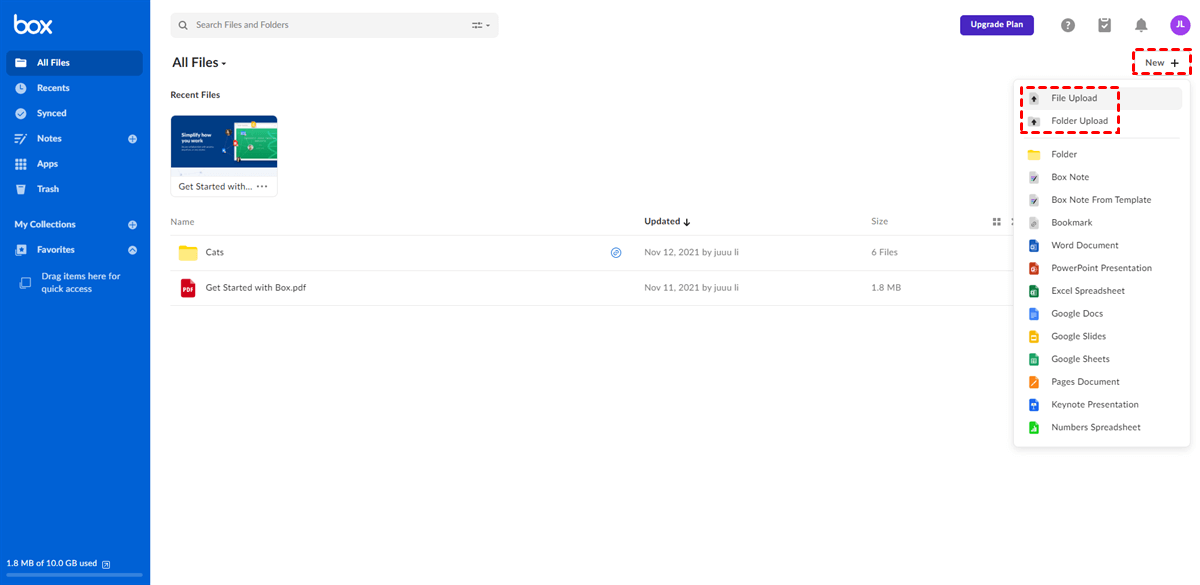Image resolution: width=1200 pixels, height=585 pixels.
Task: Sort by the Size column header
Action: 879,222
